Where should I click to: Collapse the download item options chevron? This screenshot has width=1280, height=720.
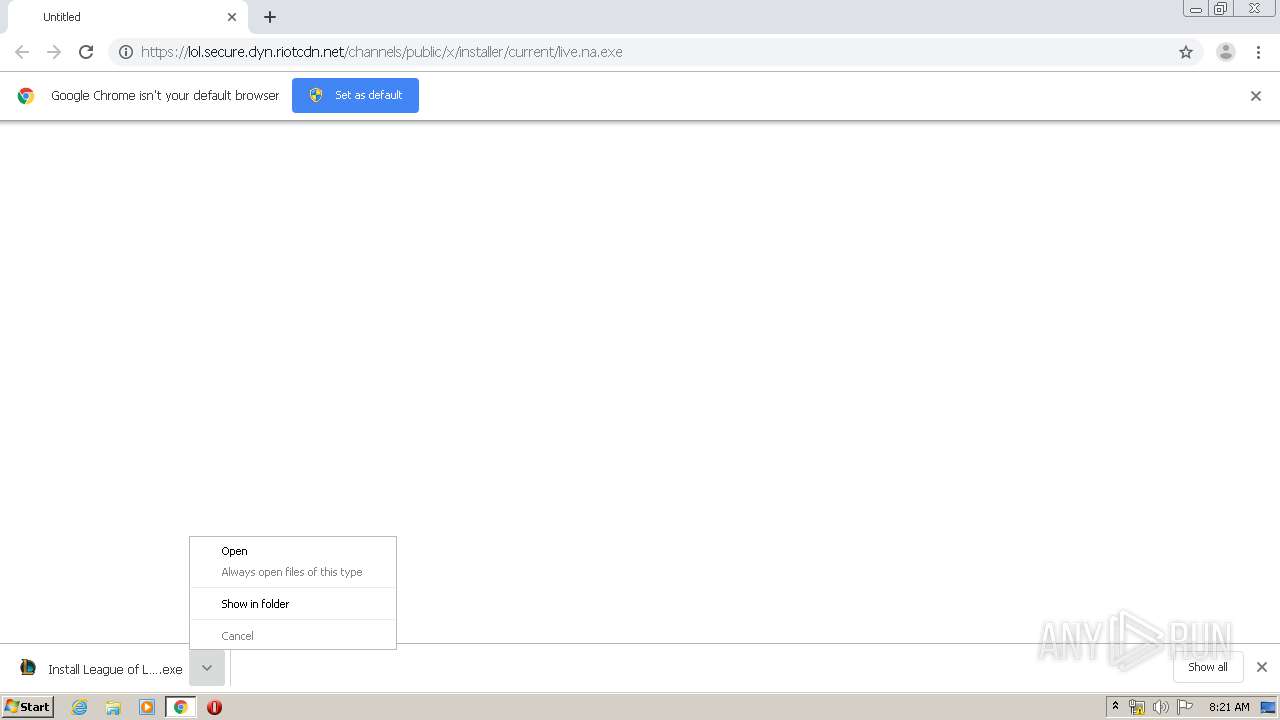coord(207,668)
